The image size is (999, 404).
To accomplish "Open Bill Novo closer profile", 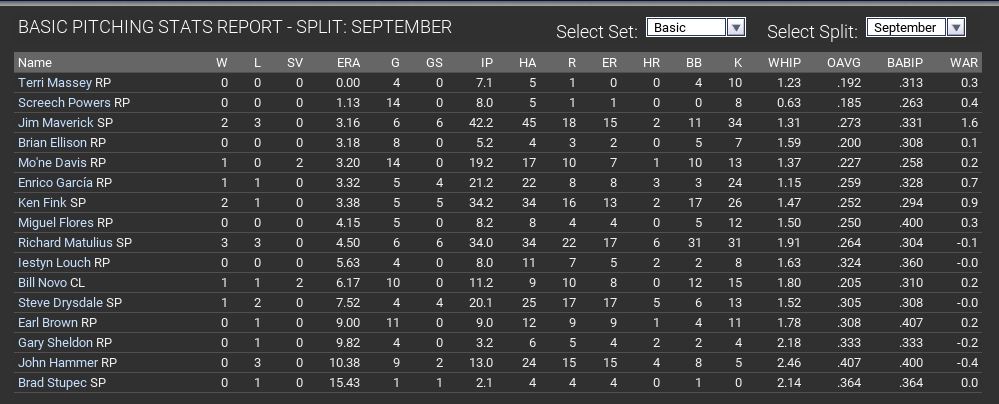I will [42, 282].
